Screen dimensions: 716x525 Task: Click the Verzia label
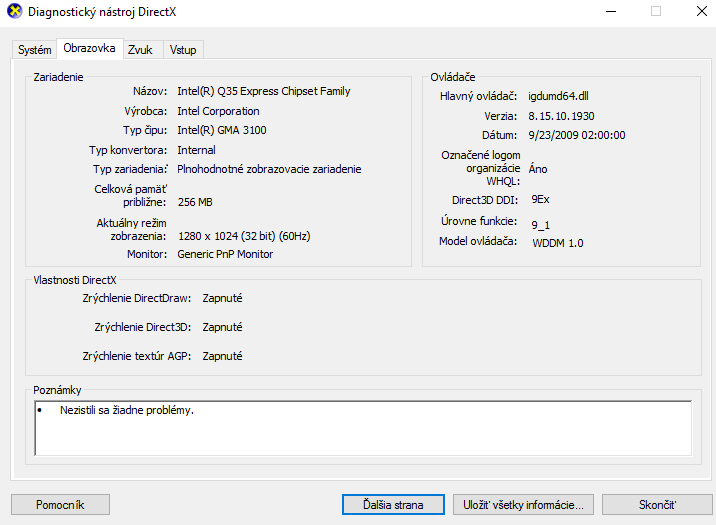coord(500,116)
